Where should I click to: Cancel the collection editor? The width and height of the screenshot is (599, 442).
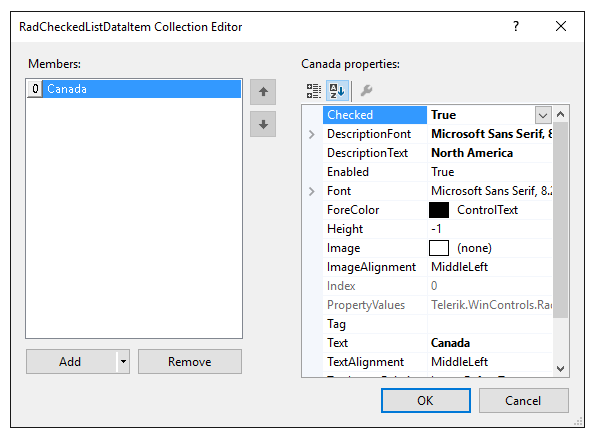(x=523, y=400)
